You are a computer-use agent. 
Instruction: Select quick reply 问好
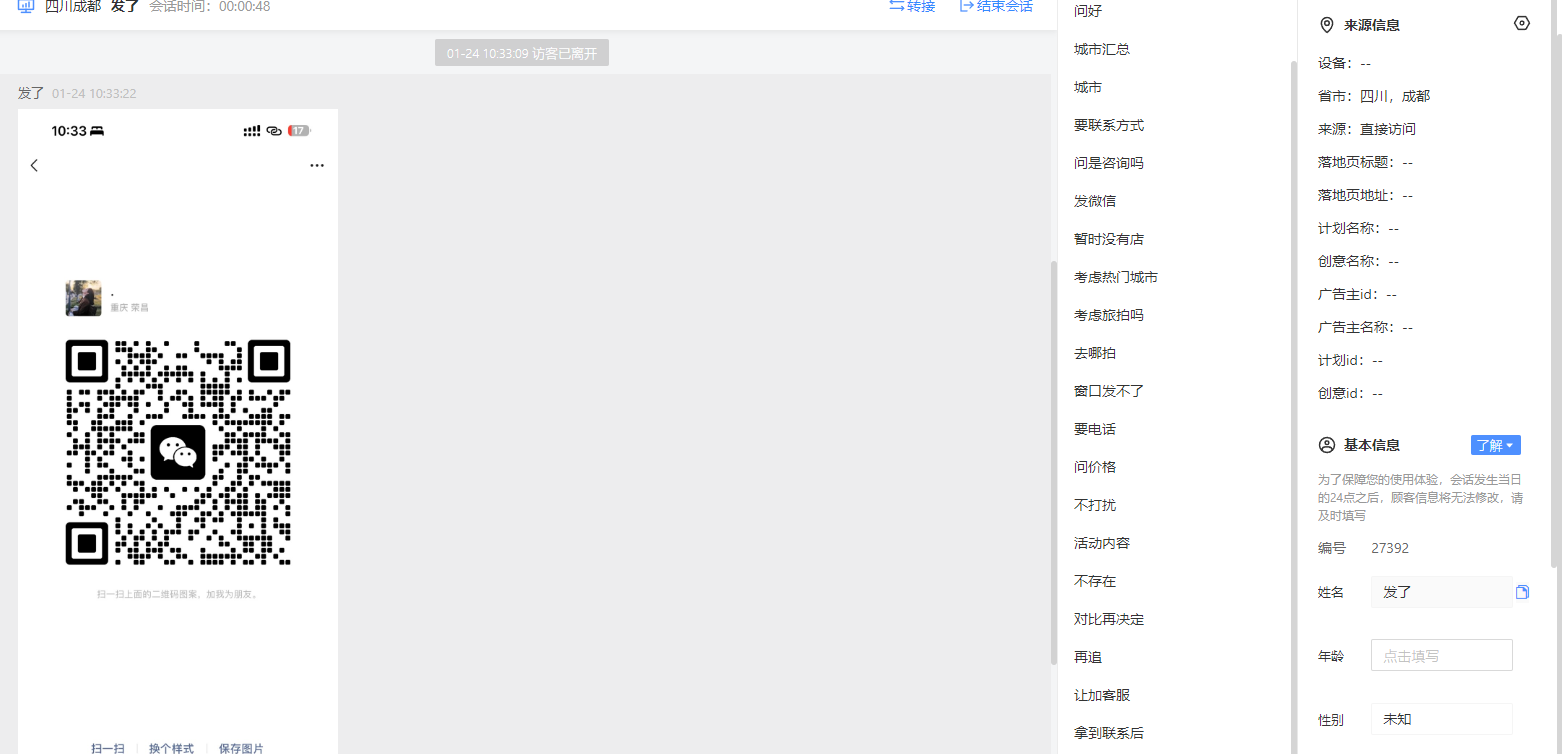(x=1088, y=11)
